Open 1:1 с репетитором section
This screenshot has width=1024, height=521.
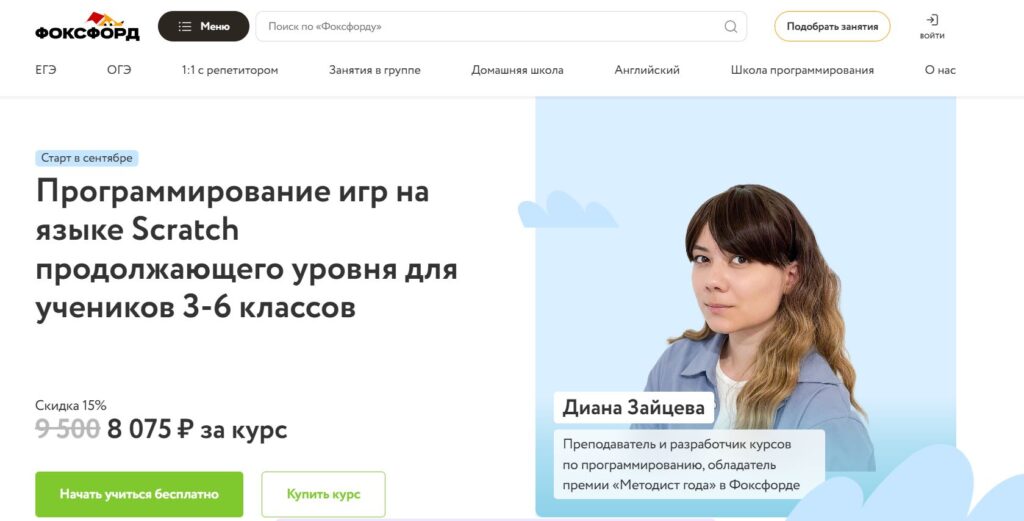230,70
